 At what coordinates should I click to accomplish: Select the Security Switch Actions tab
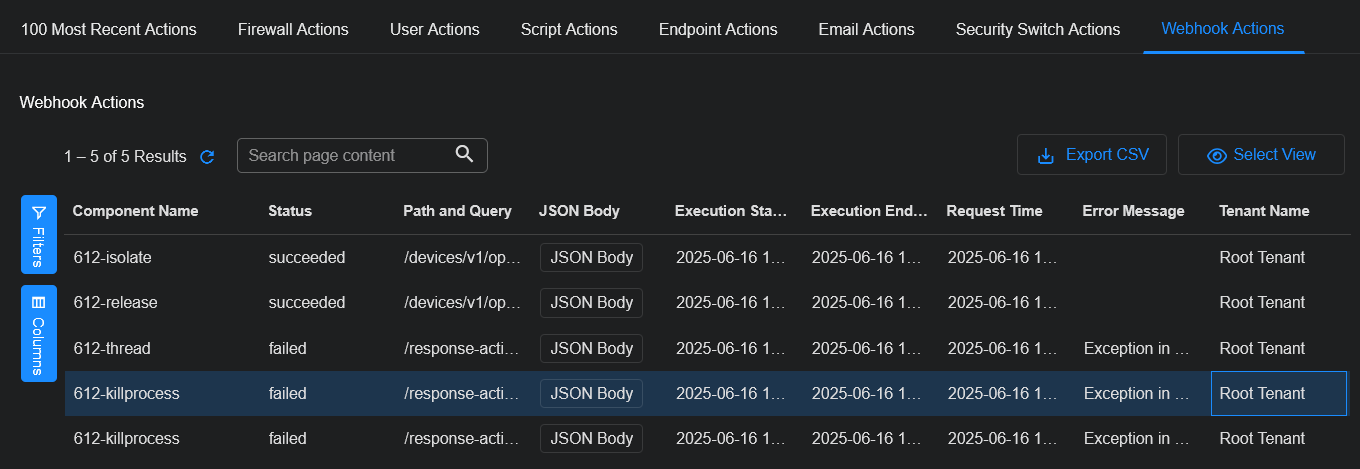[x=1037, y=29]
